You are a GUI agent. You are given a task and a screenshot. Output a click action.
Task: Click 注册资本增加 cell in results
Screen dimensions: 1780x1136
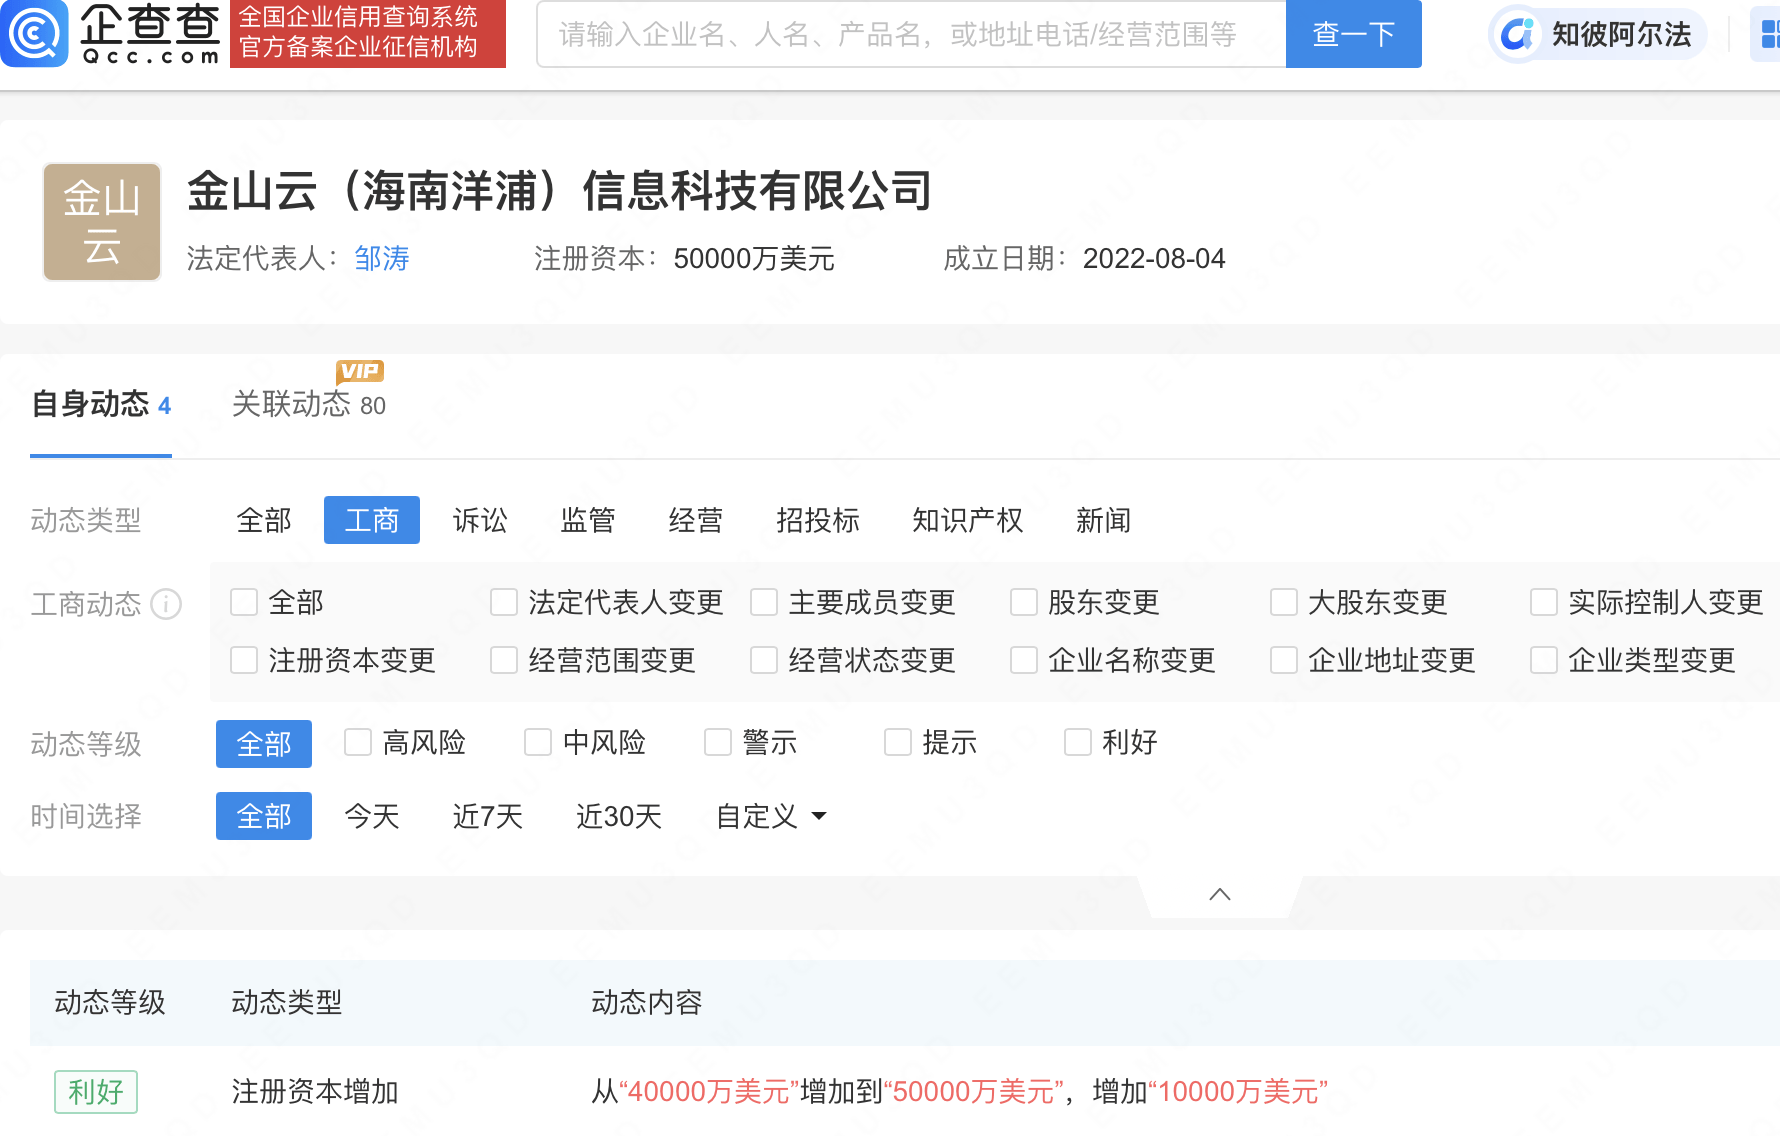[x=315, y=1091]
